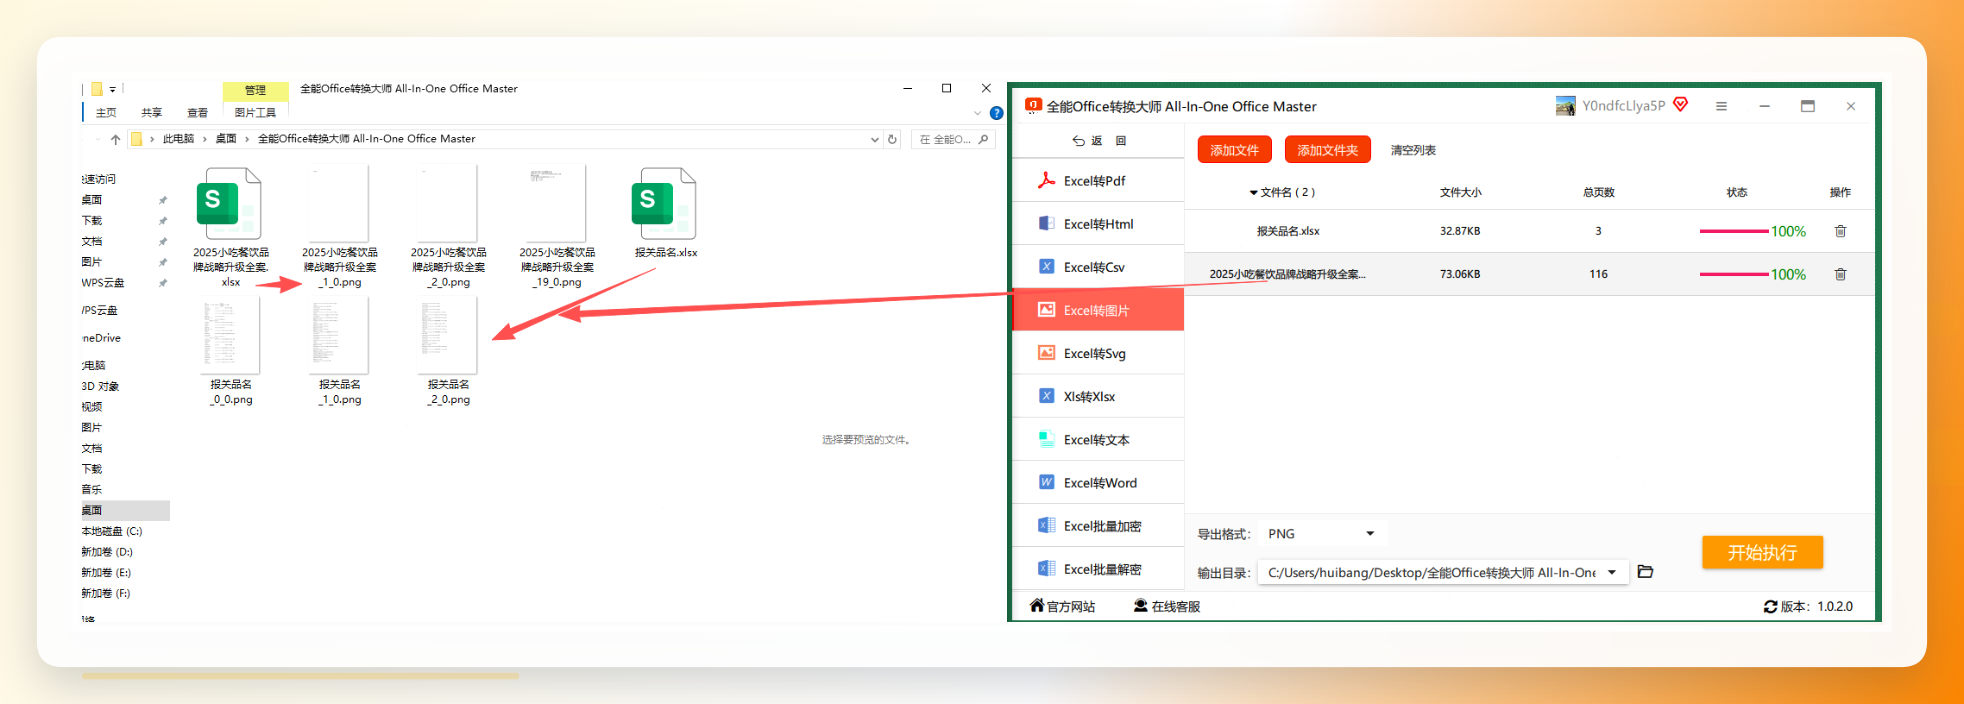The image size is (1964, 704).
Task: Select WPS云盘 in Explorer sidebar
Action: pos(103,283)
